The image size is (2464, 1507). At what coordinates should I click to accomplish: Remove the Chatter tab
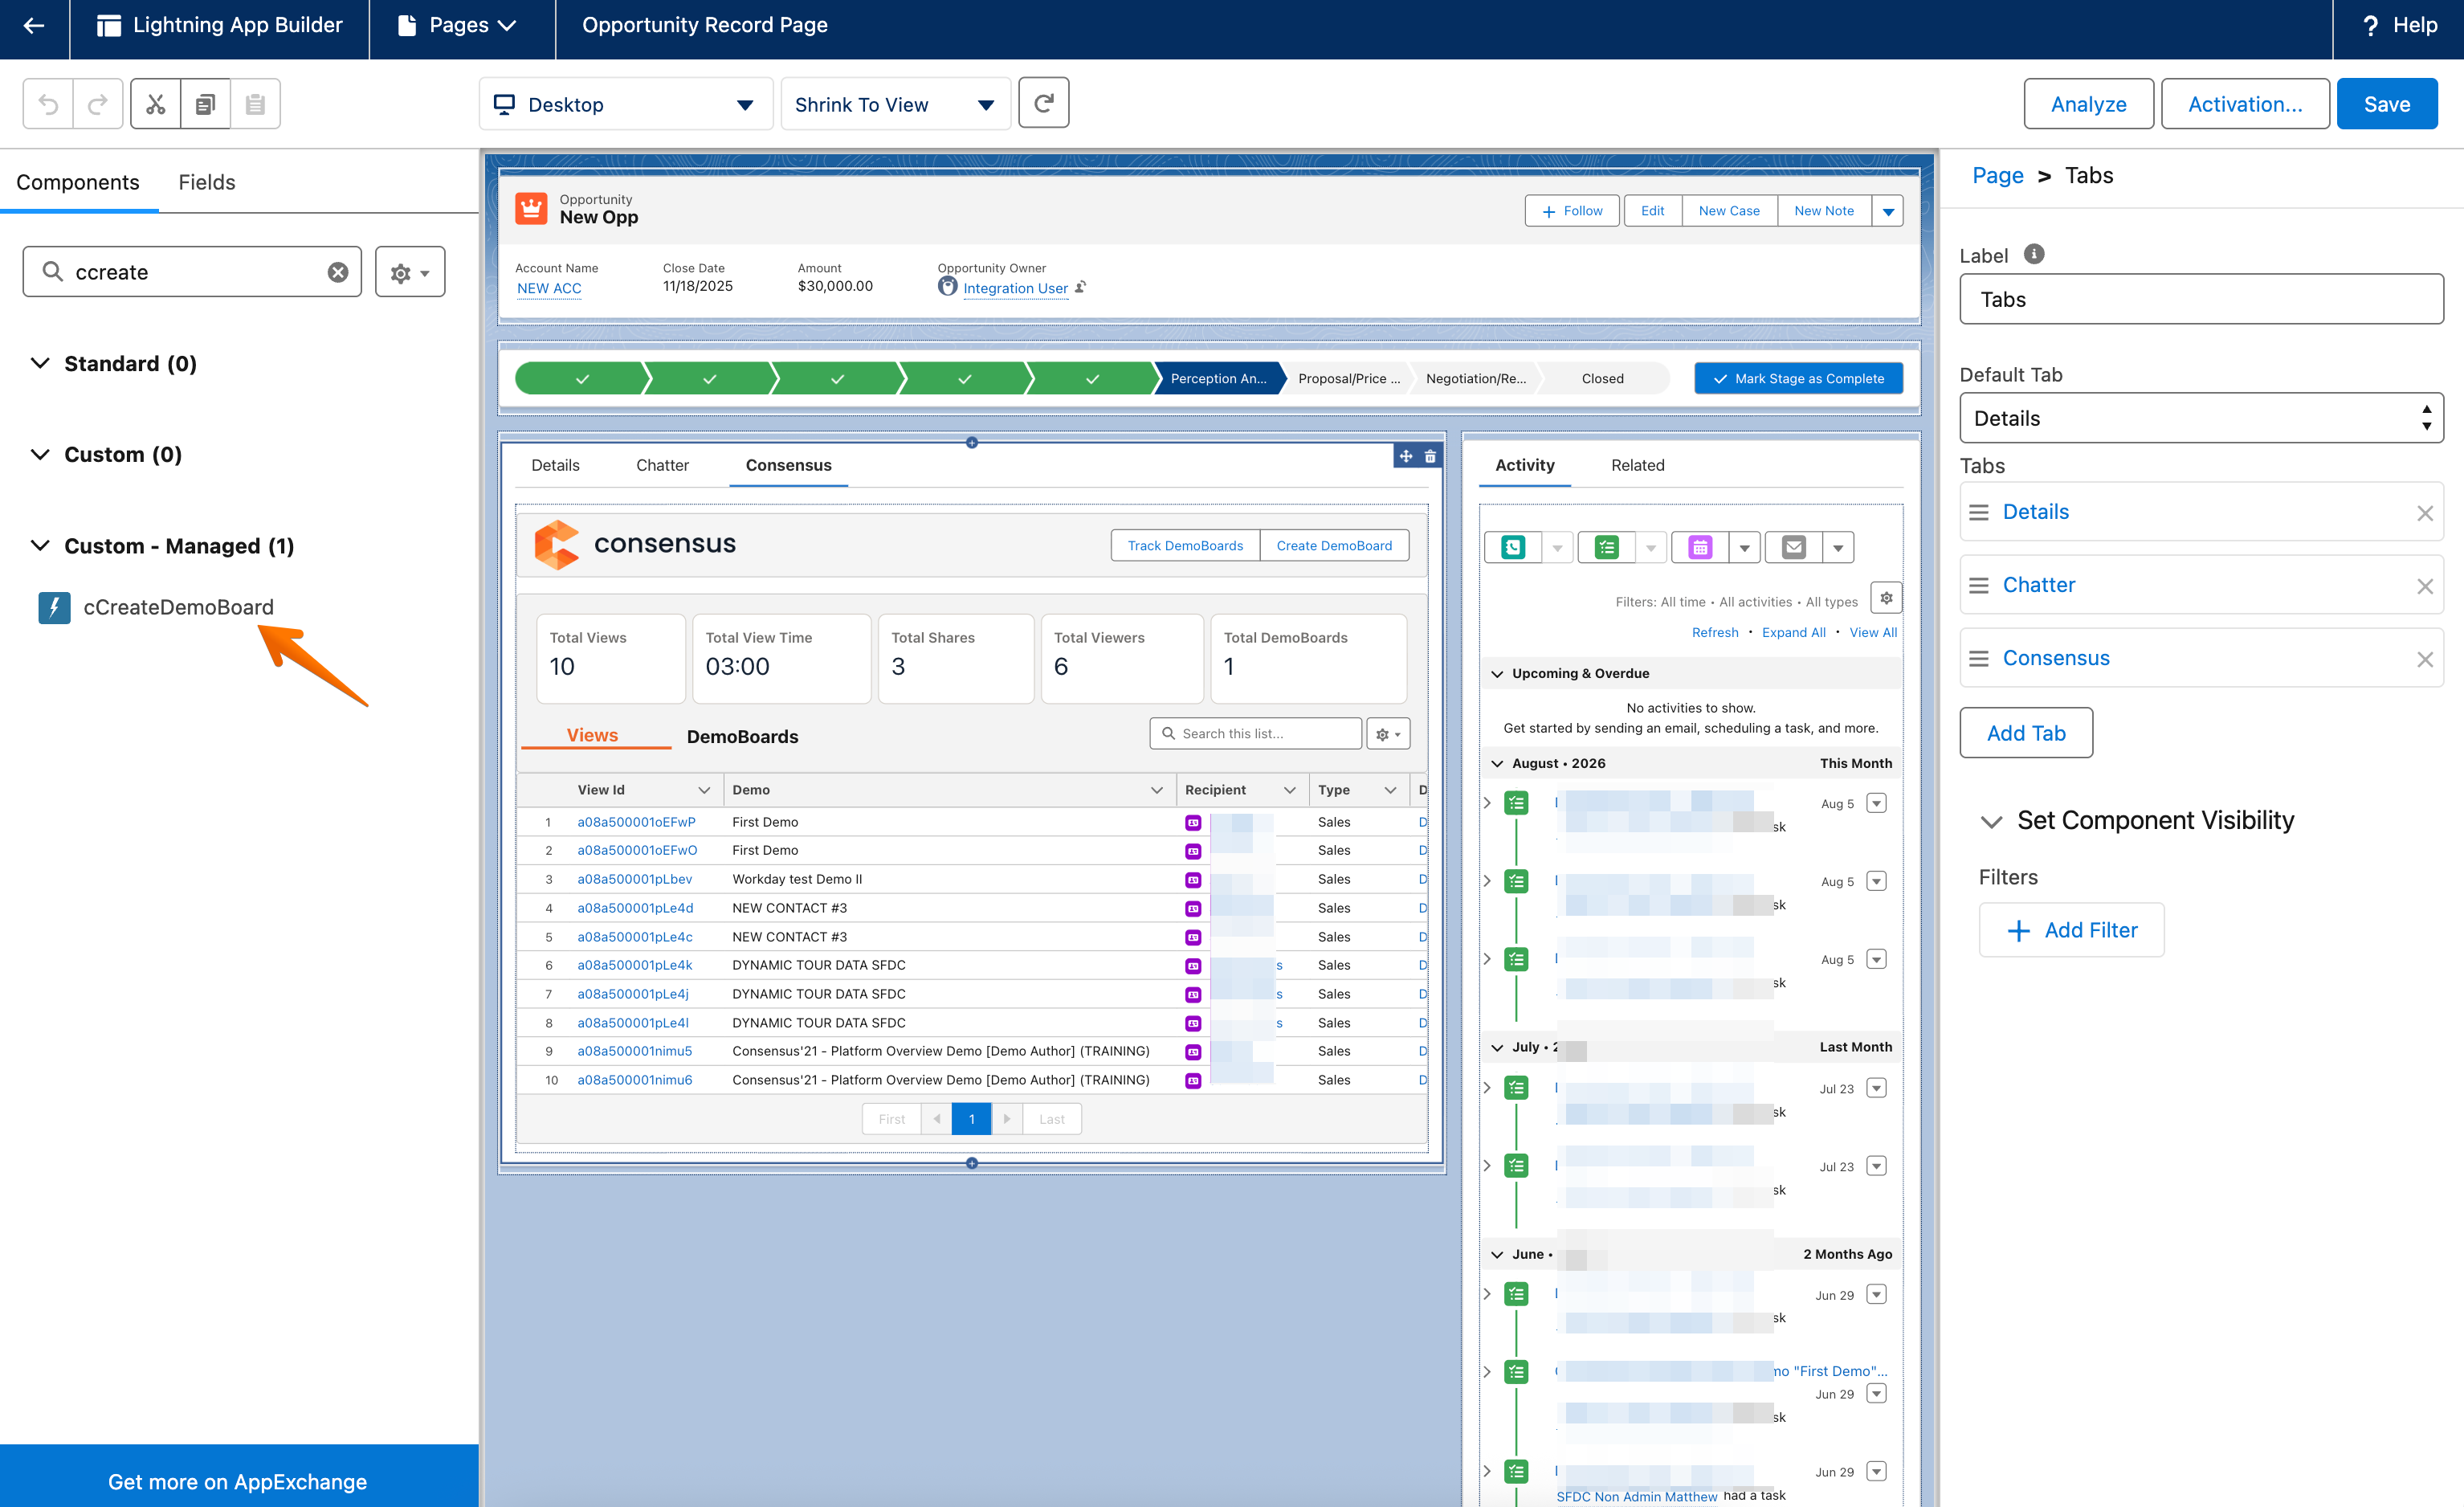click(2425, 586)
